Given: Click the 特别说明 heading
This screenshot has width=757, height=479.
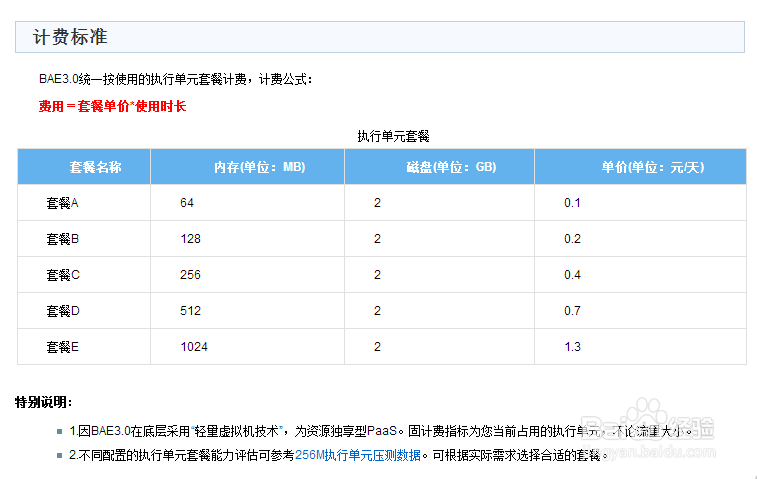Looking at the screenshot, I should click(43, 402).
